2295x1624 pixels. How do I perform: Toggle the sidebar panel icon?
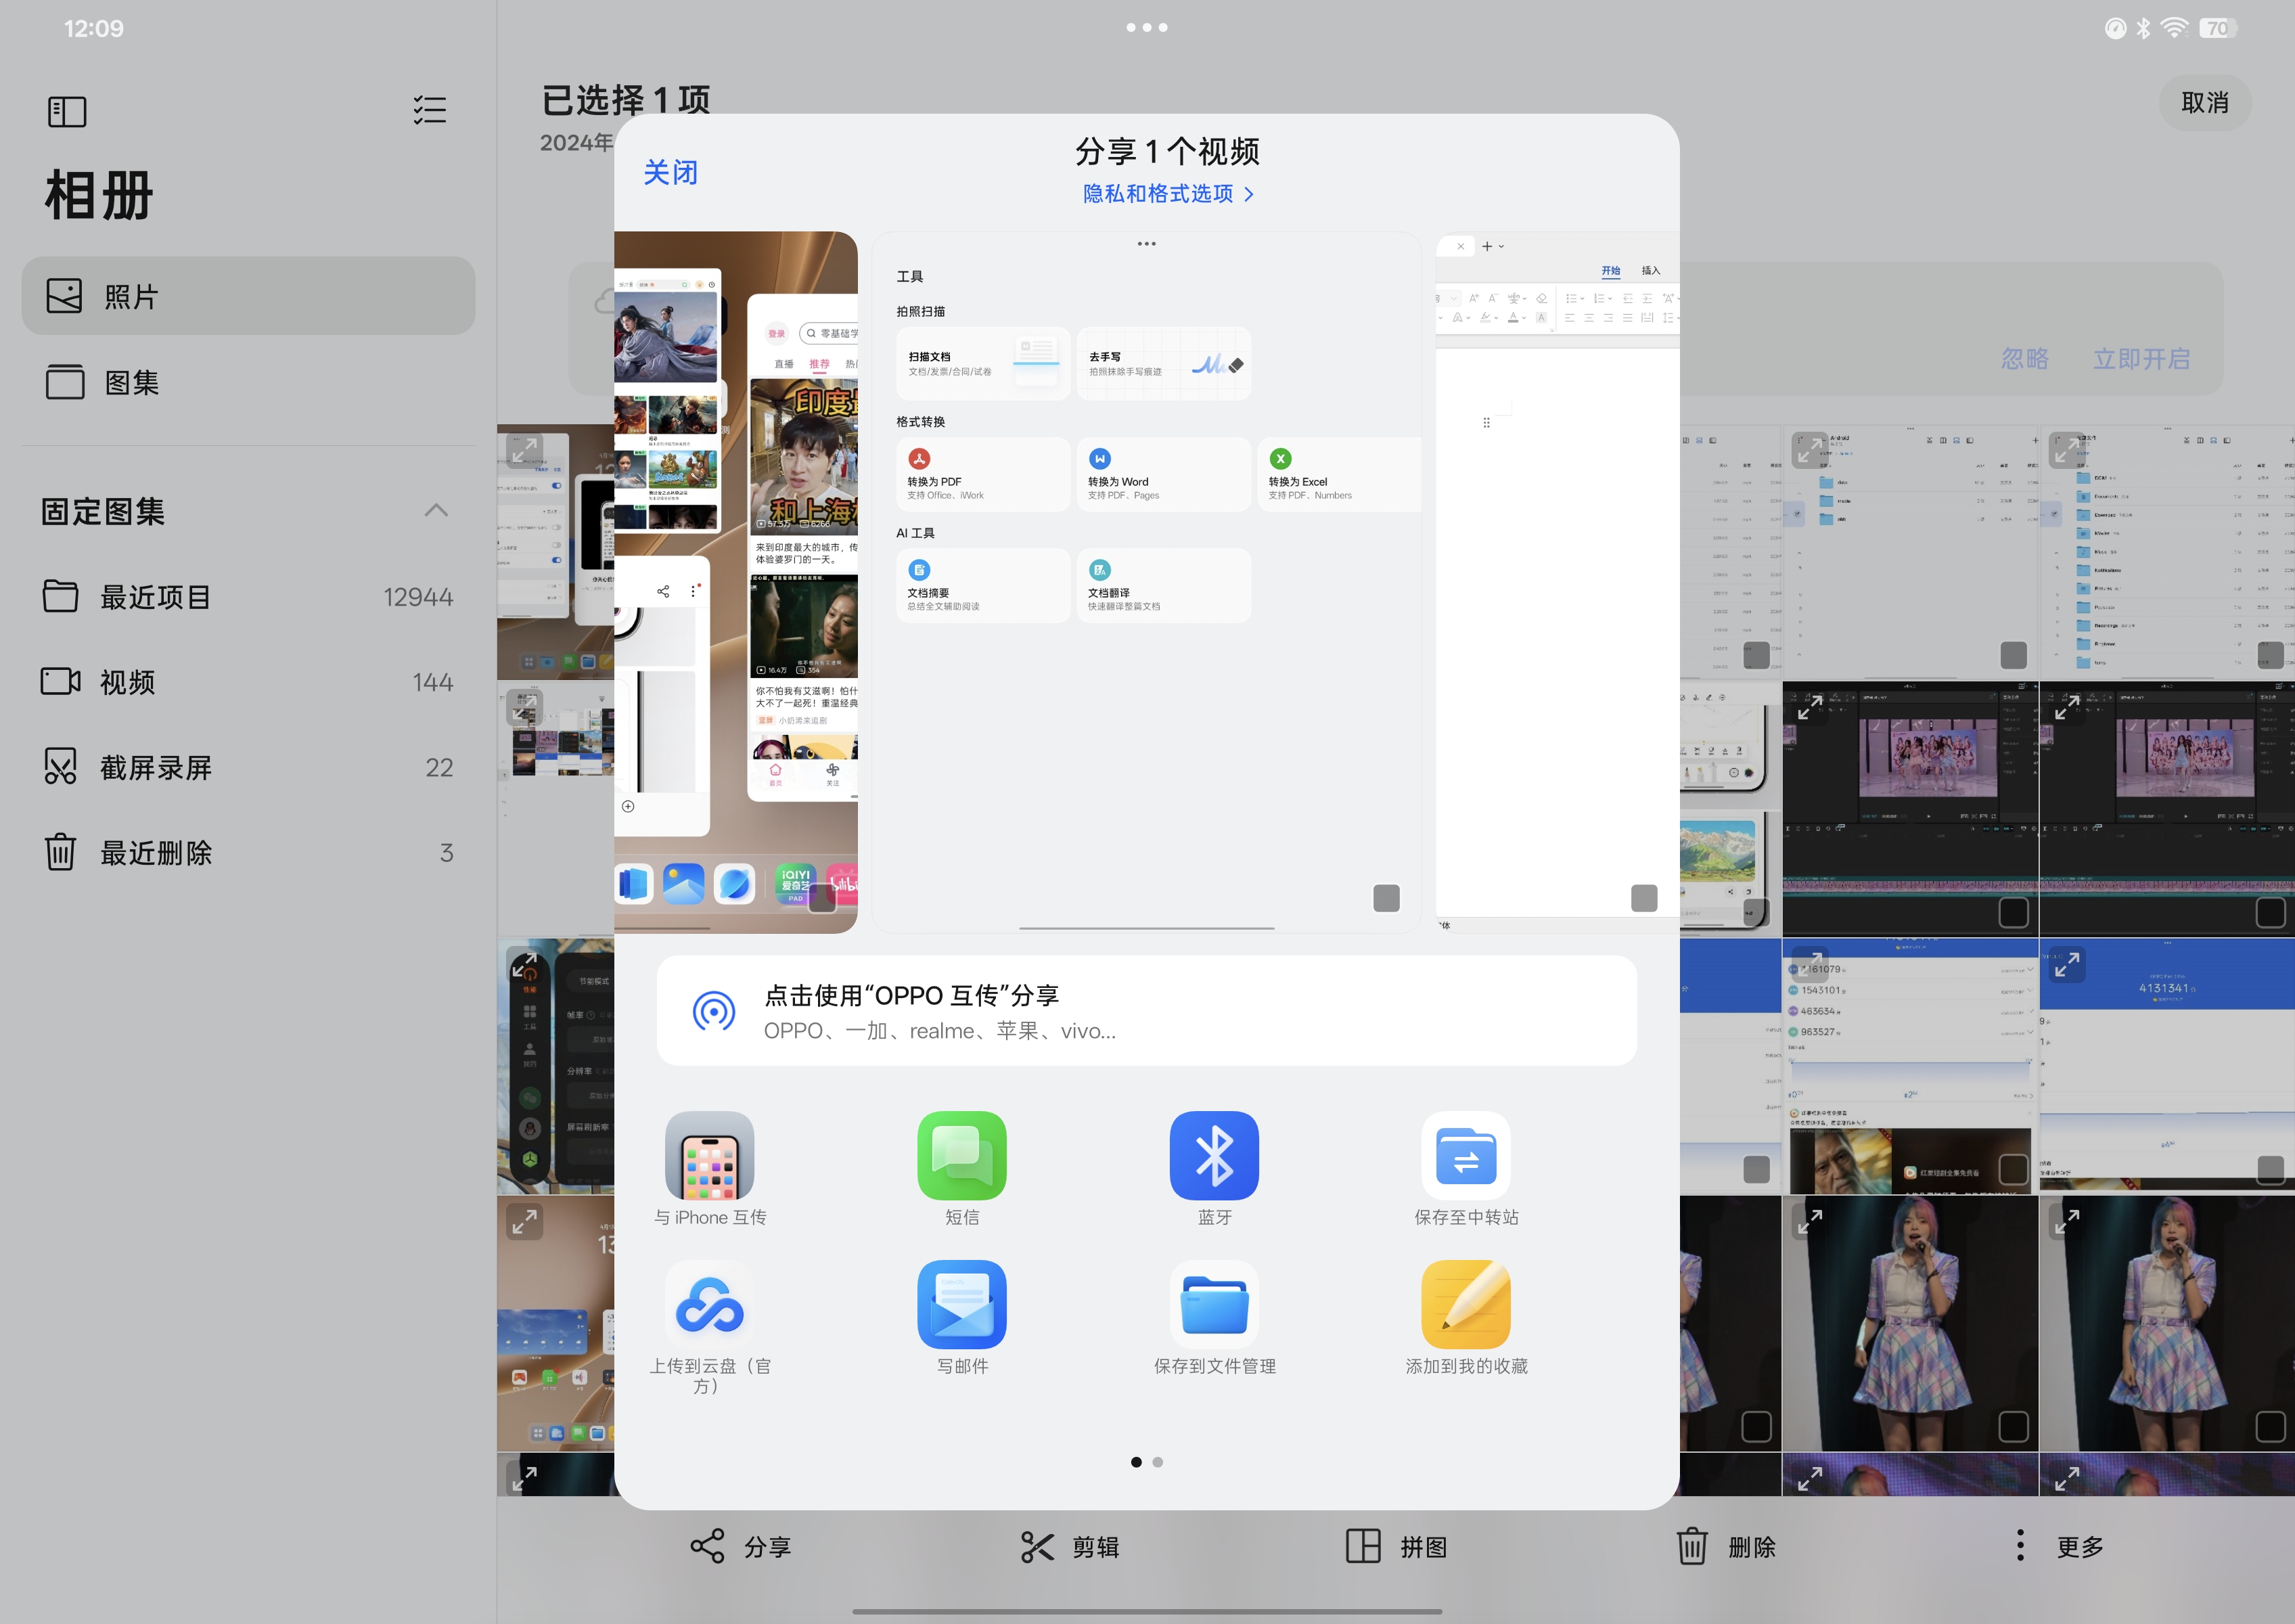click(67, 111)
